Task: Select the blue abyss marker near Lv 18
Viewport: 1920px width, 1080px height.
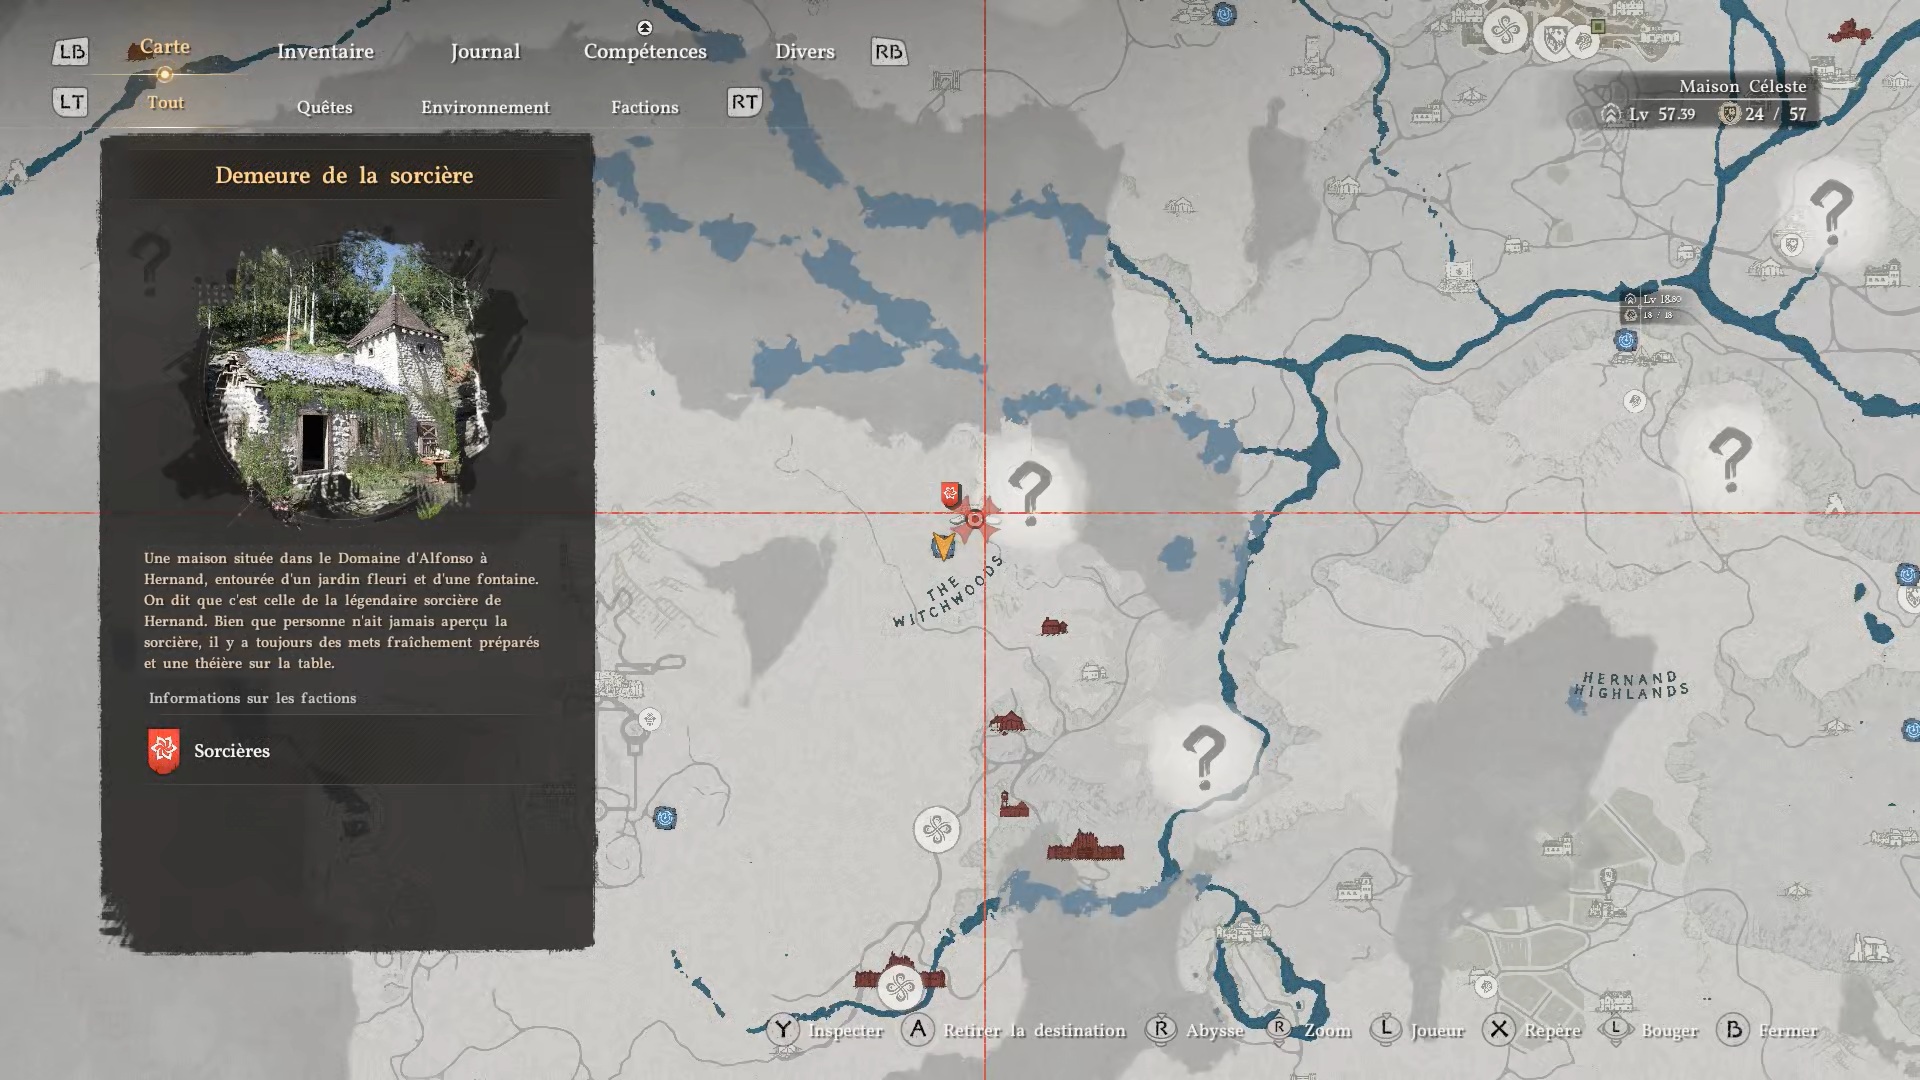Action: [1626, 340]
